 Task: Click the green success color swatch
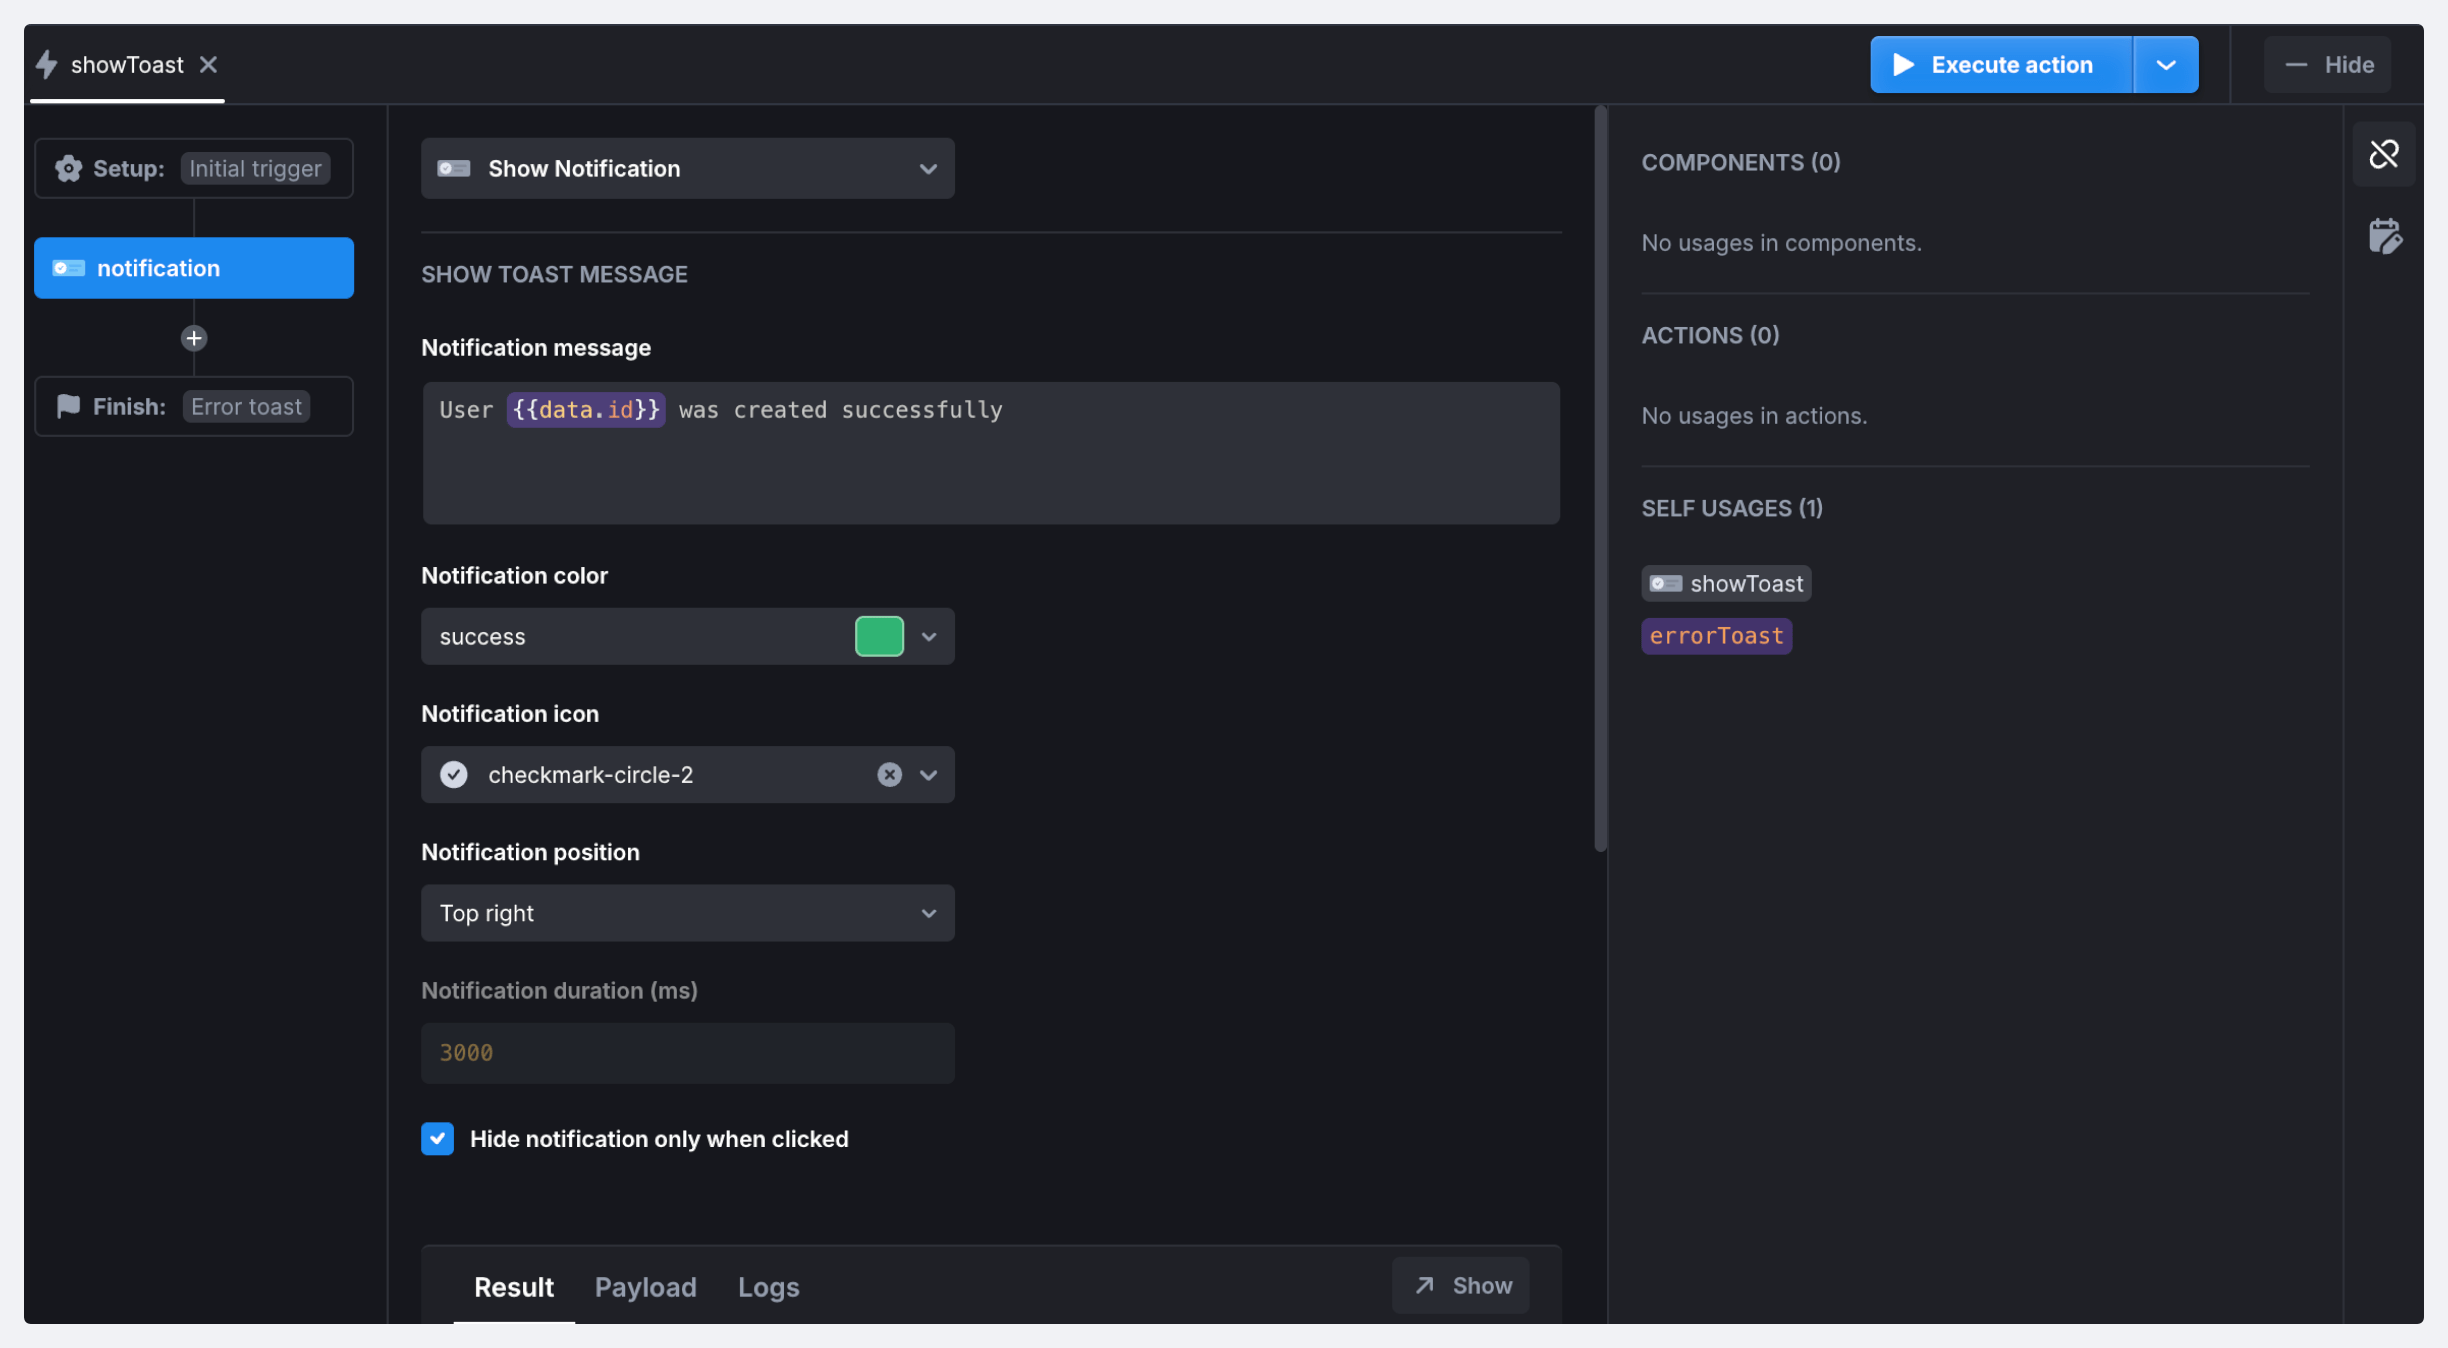coord(879,636)
